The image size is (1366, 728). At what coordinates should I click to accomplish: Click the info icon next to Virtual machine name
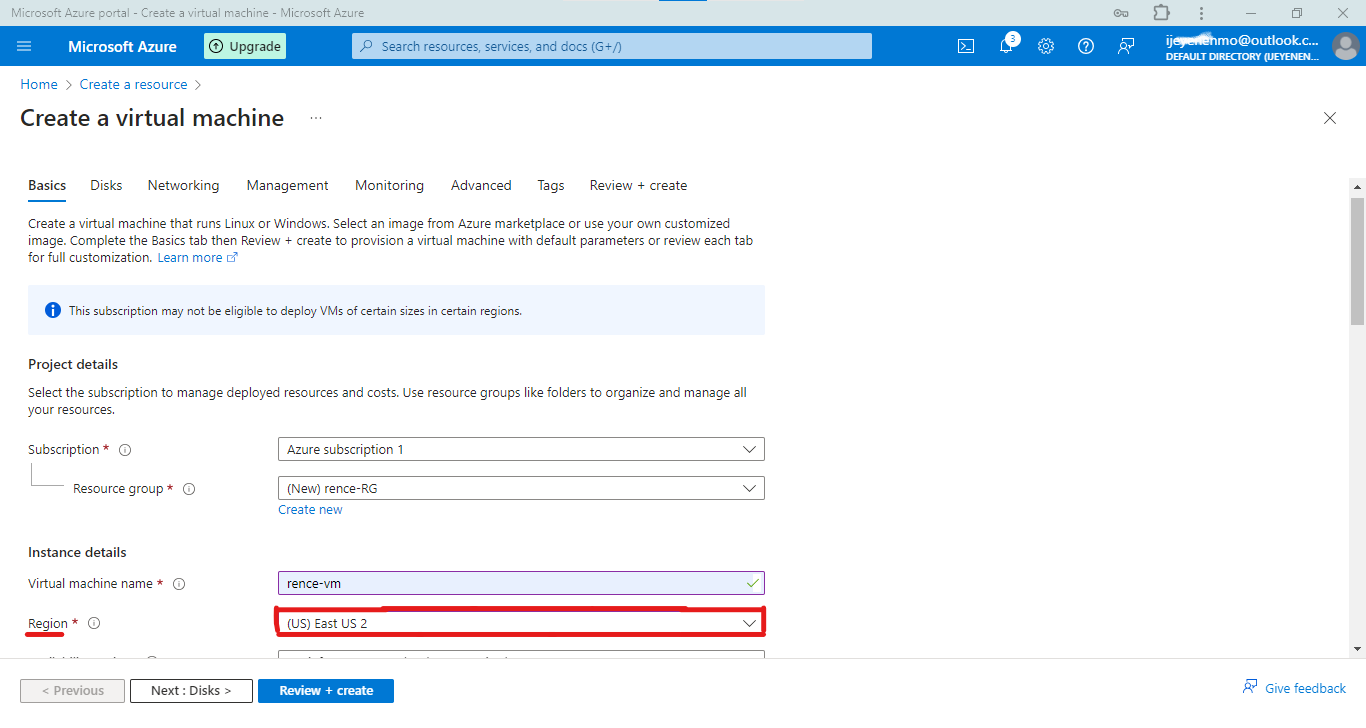180,584
